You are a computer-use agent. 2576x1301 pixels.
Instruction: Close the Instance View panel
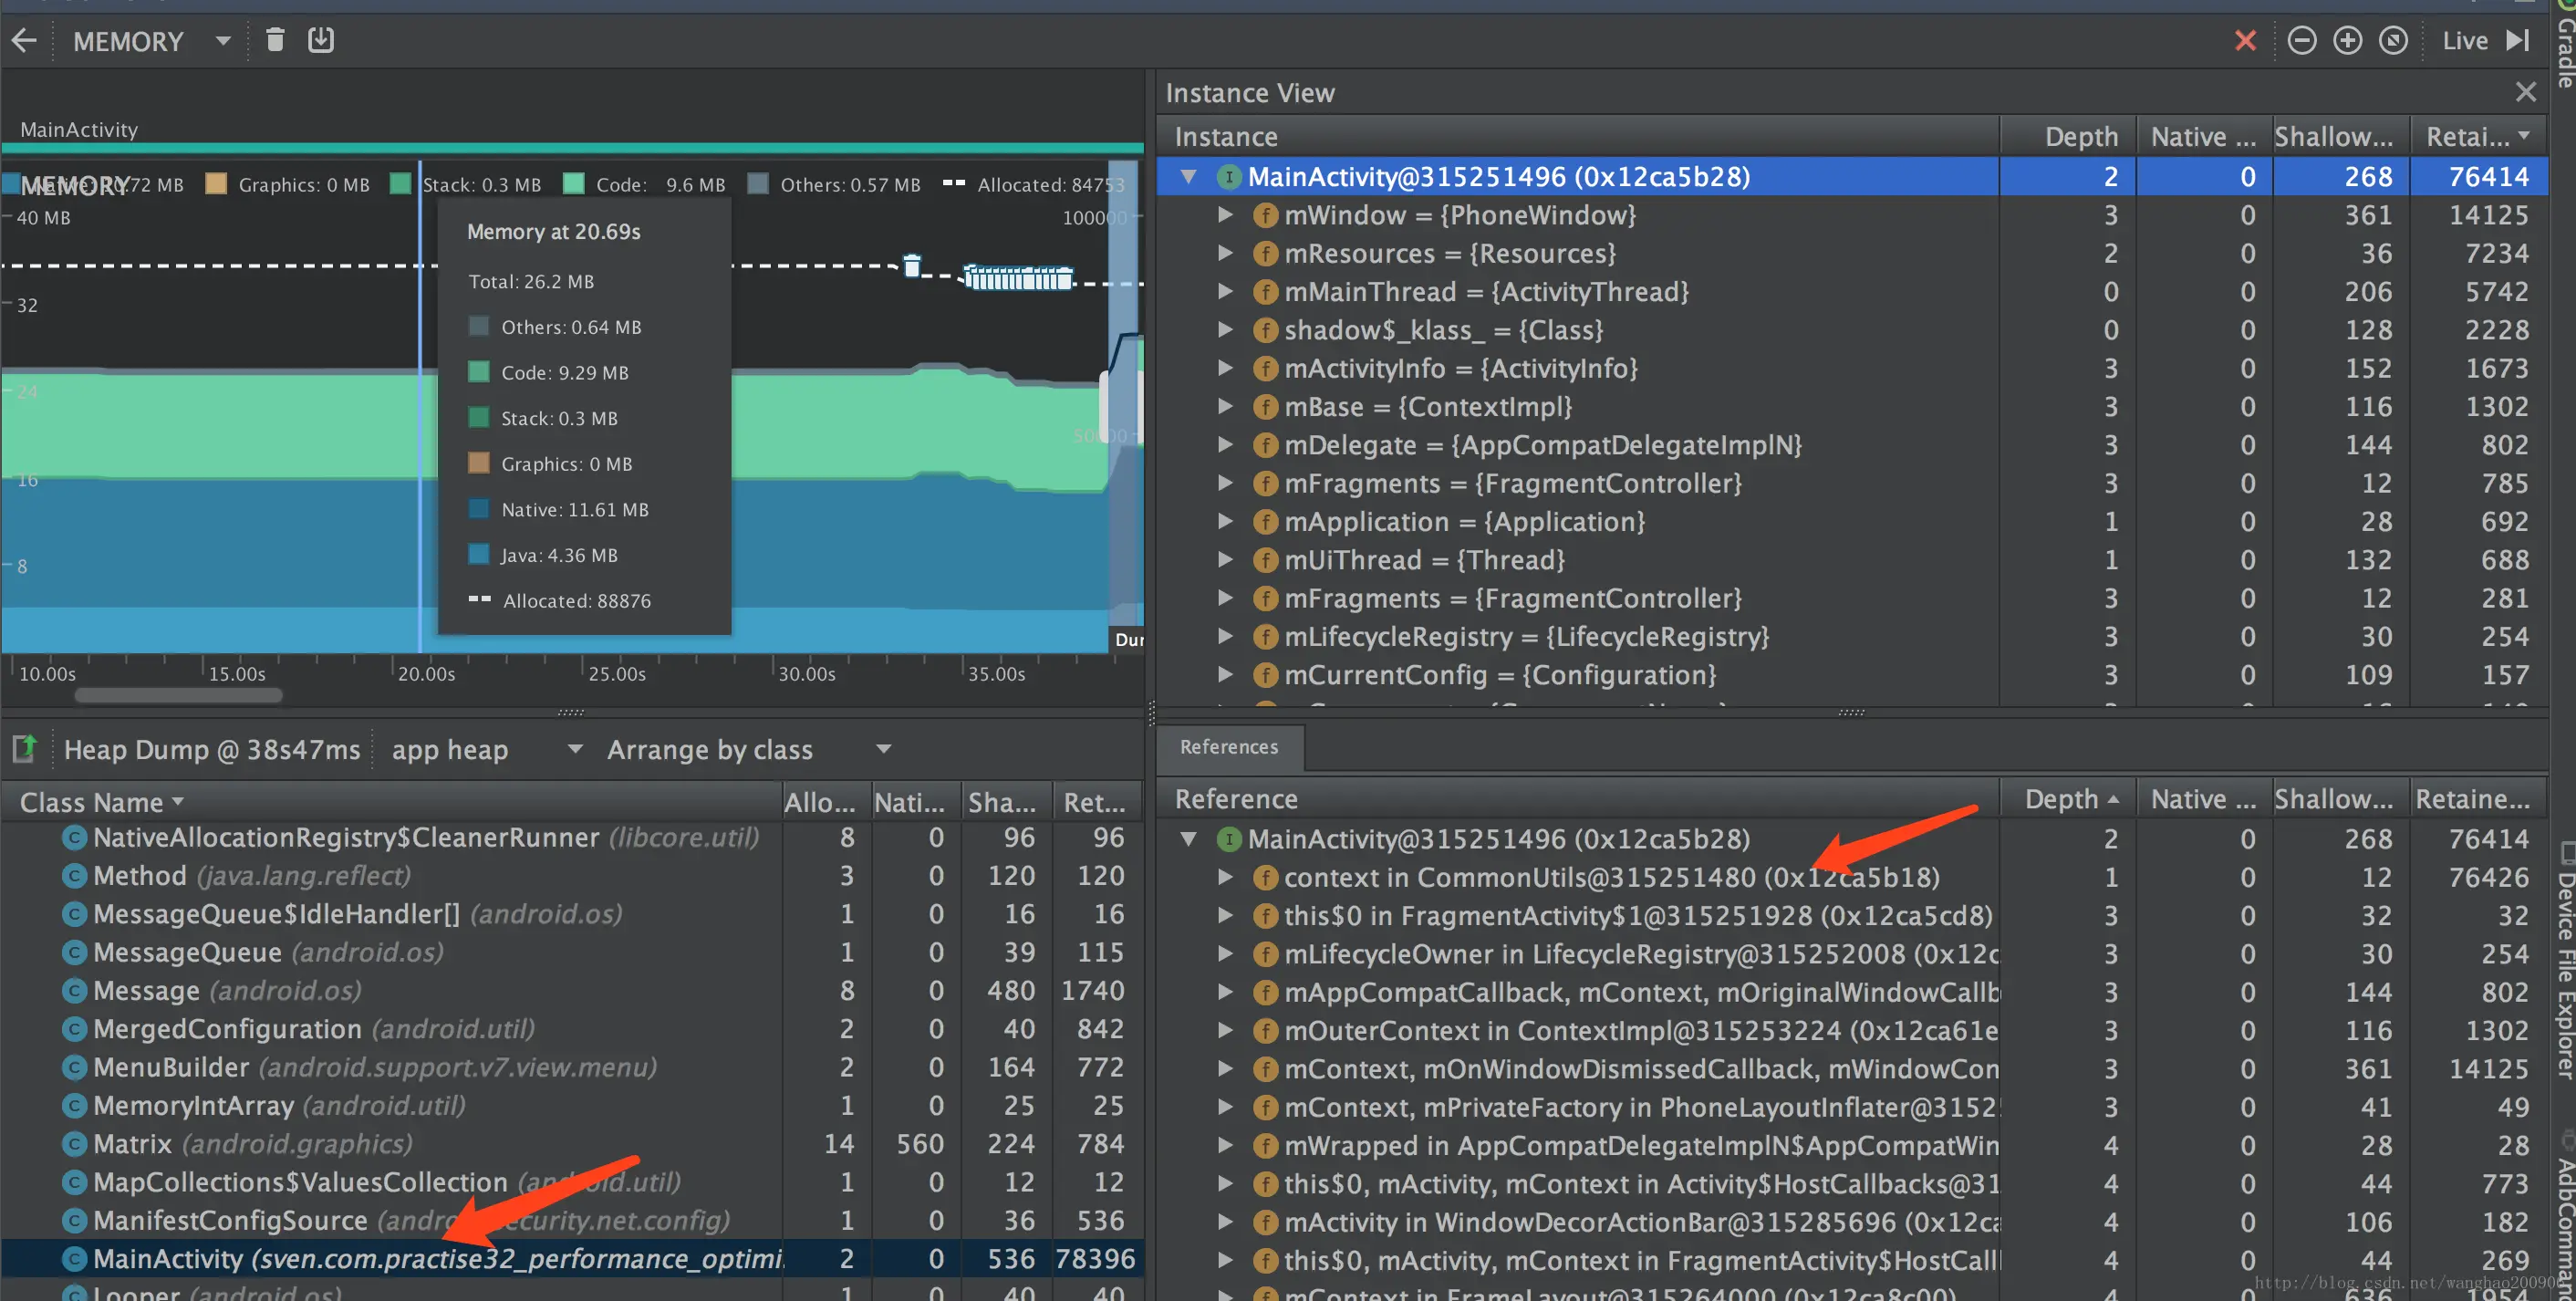(2525, 93)
